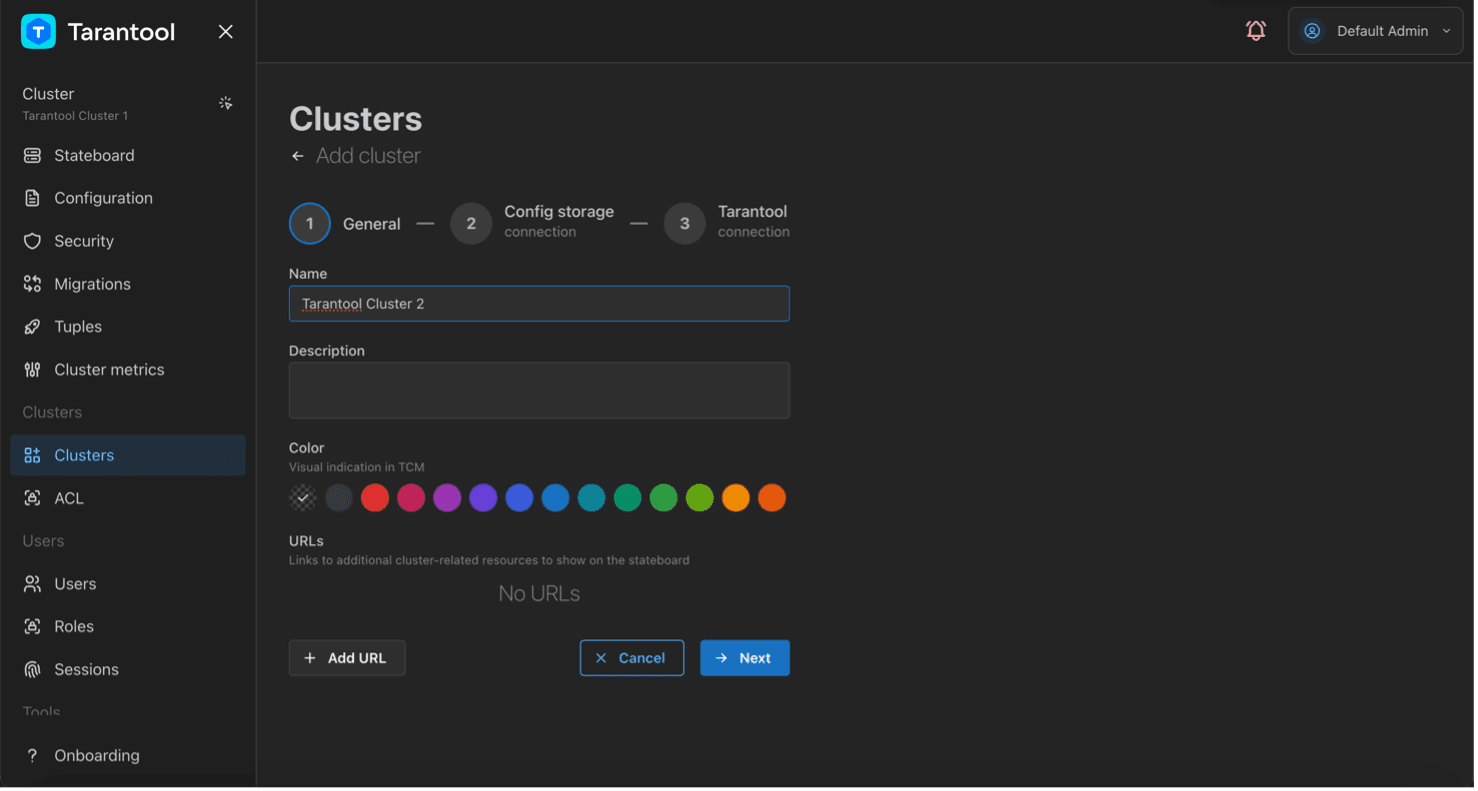Click the notifications bell icon

point(1256,31)
